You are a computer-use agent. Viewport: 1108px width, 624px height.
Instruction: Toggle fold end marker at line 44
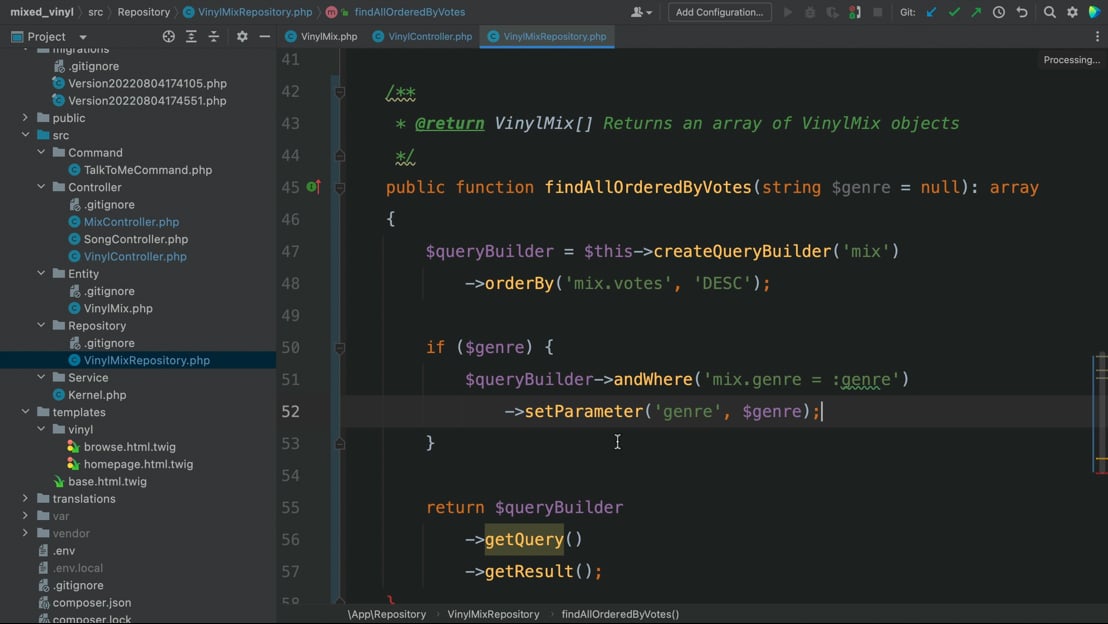(340, 155)
